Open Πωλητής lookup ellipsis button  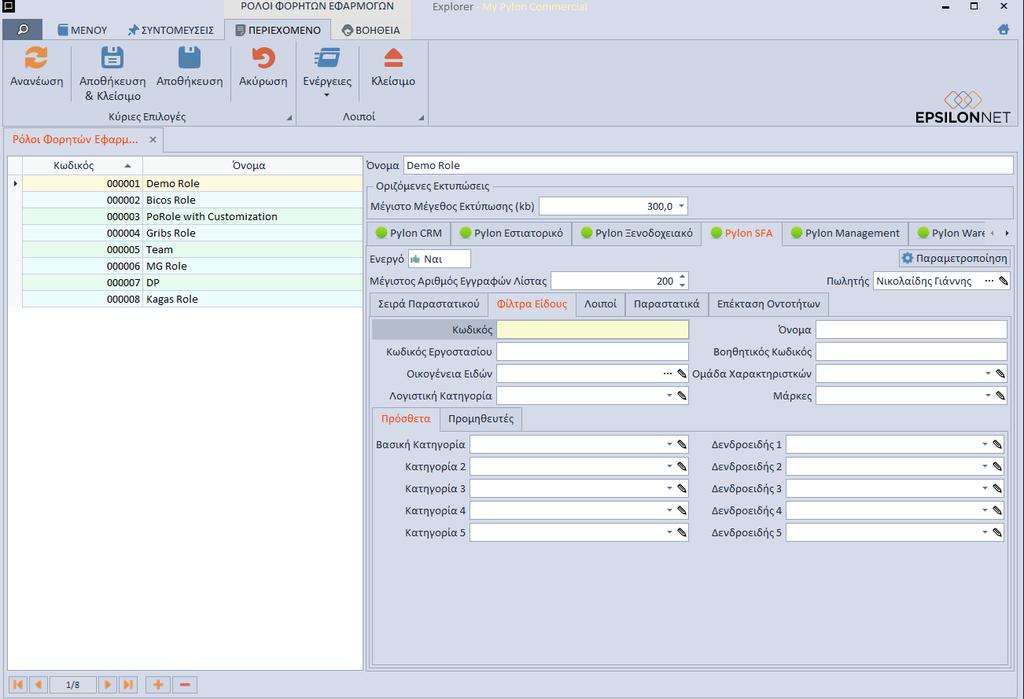[x=989, y=281]
